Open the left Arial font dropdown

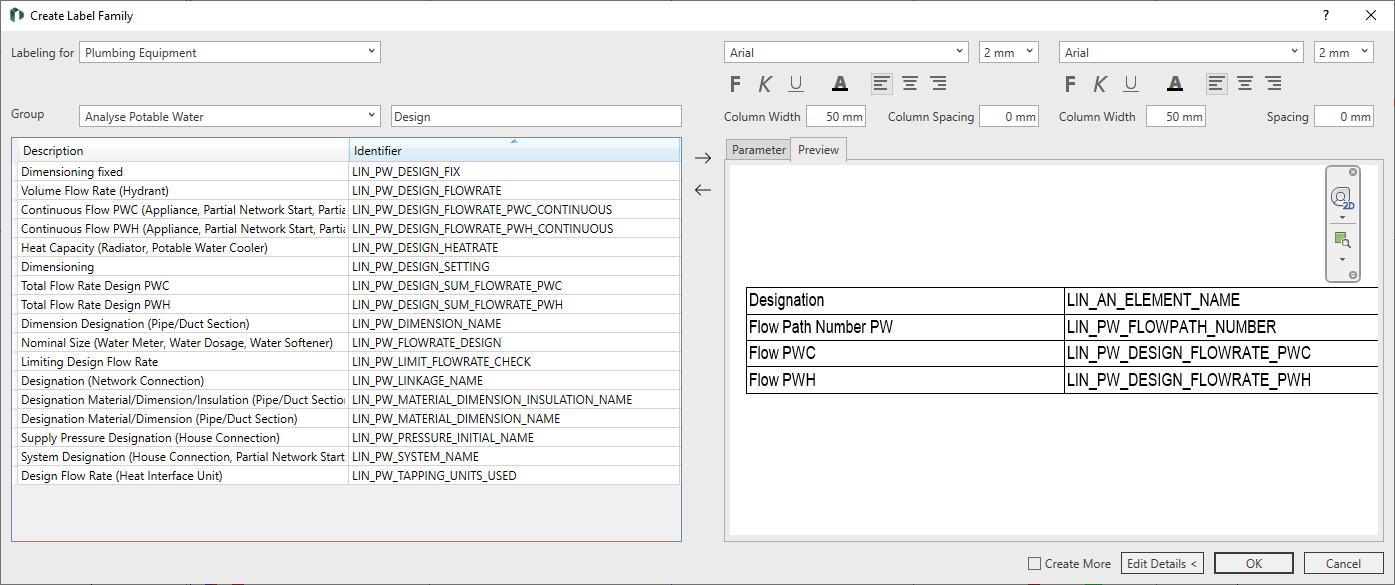(x=846, y=53)
